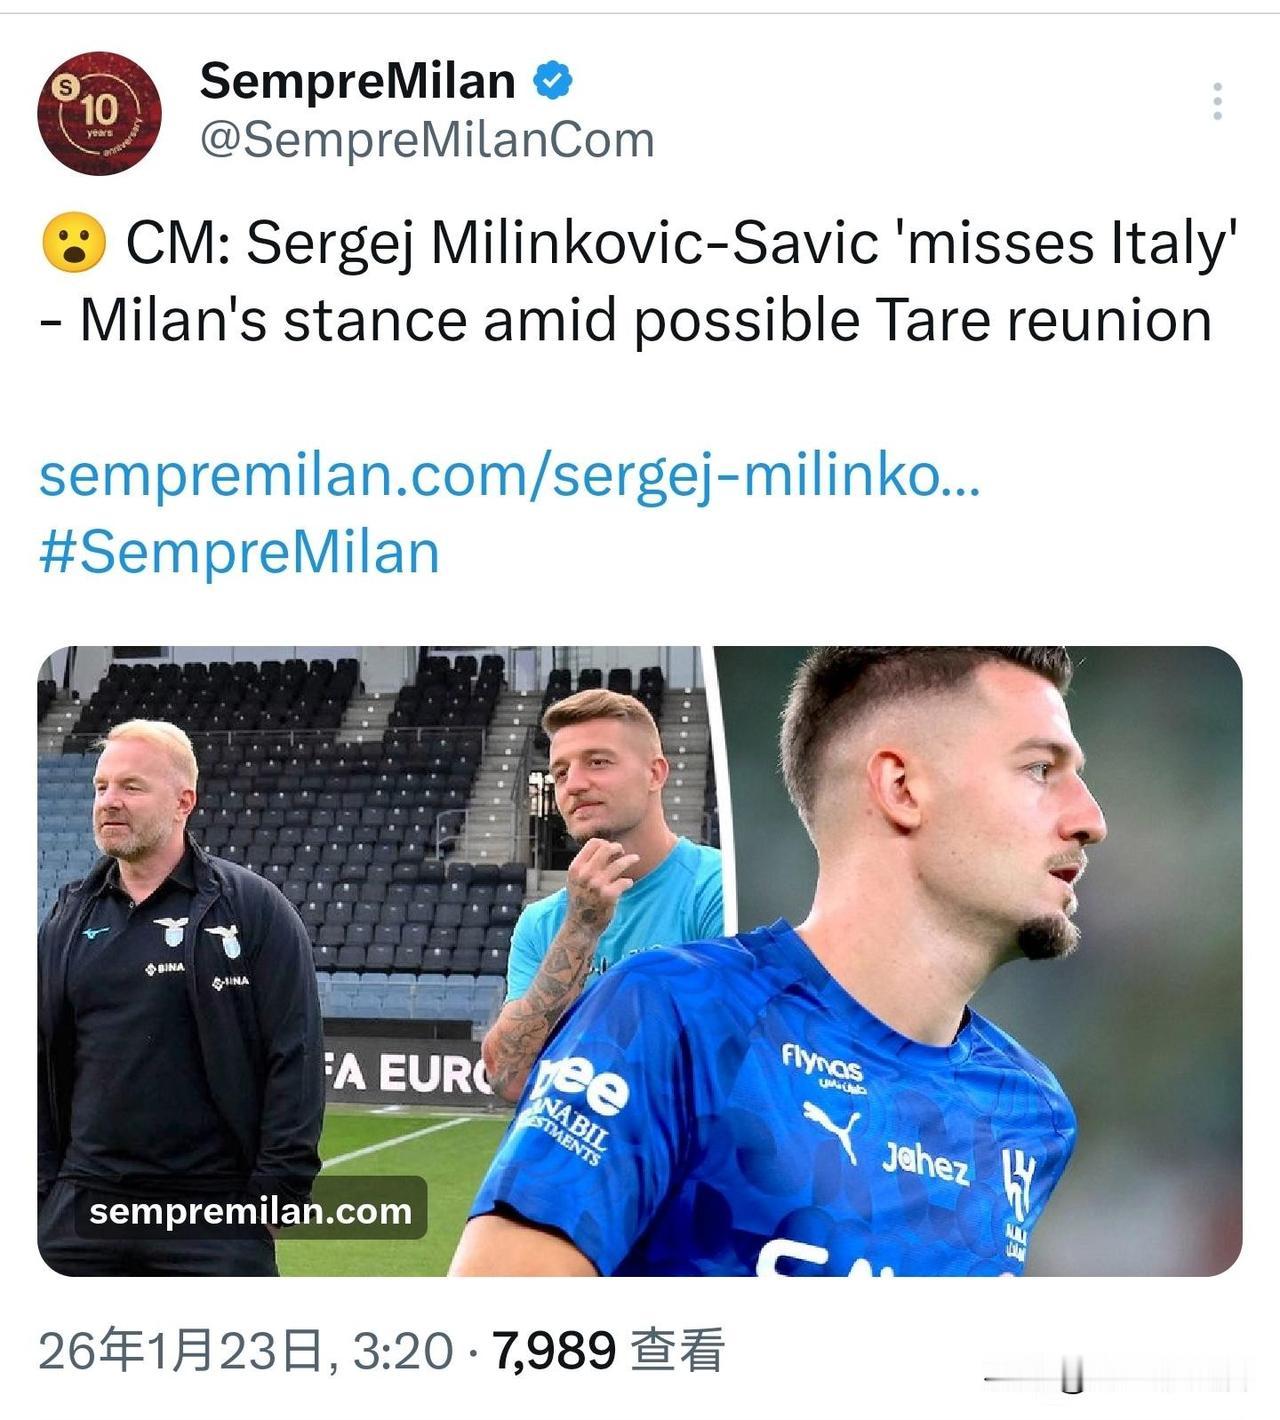1280x1420 pixels.
Task: Open the three-dot more options menu
Action: 1217,102
